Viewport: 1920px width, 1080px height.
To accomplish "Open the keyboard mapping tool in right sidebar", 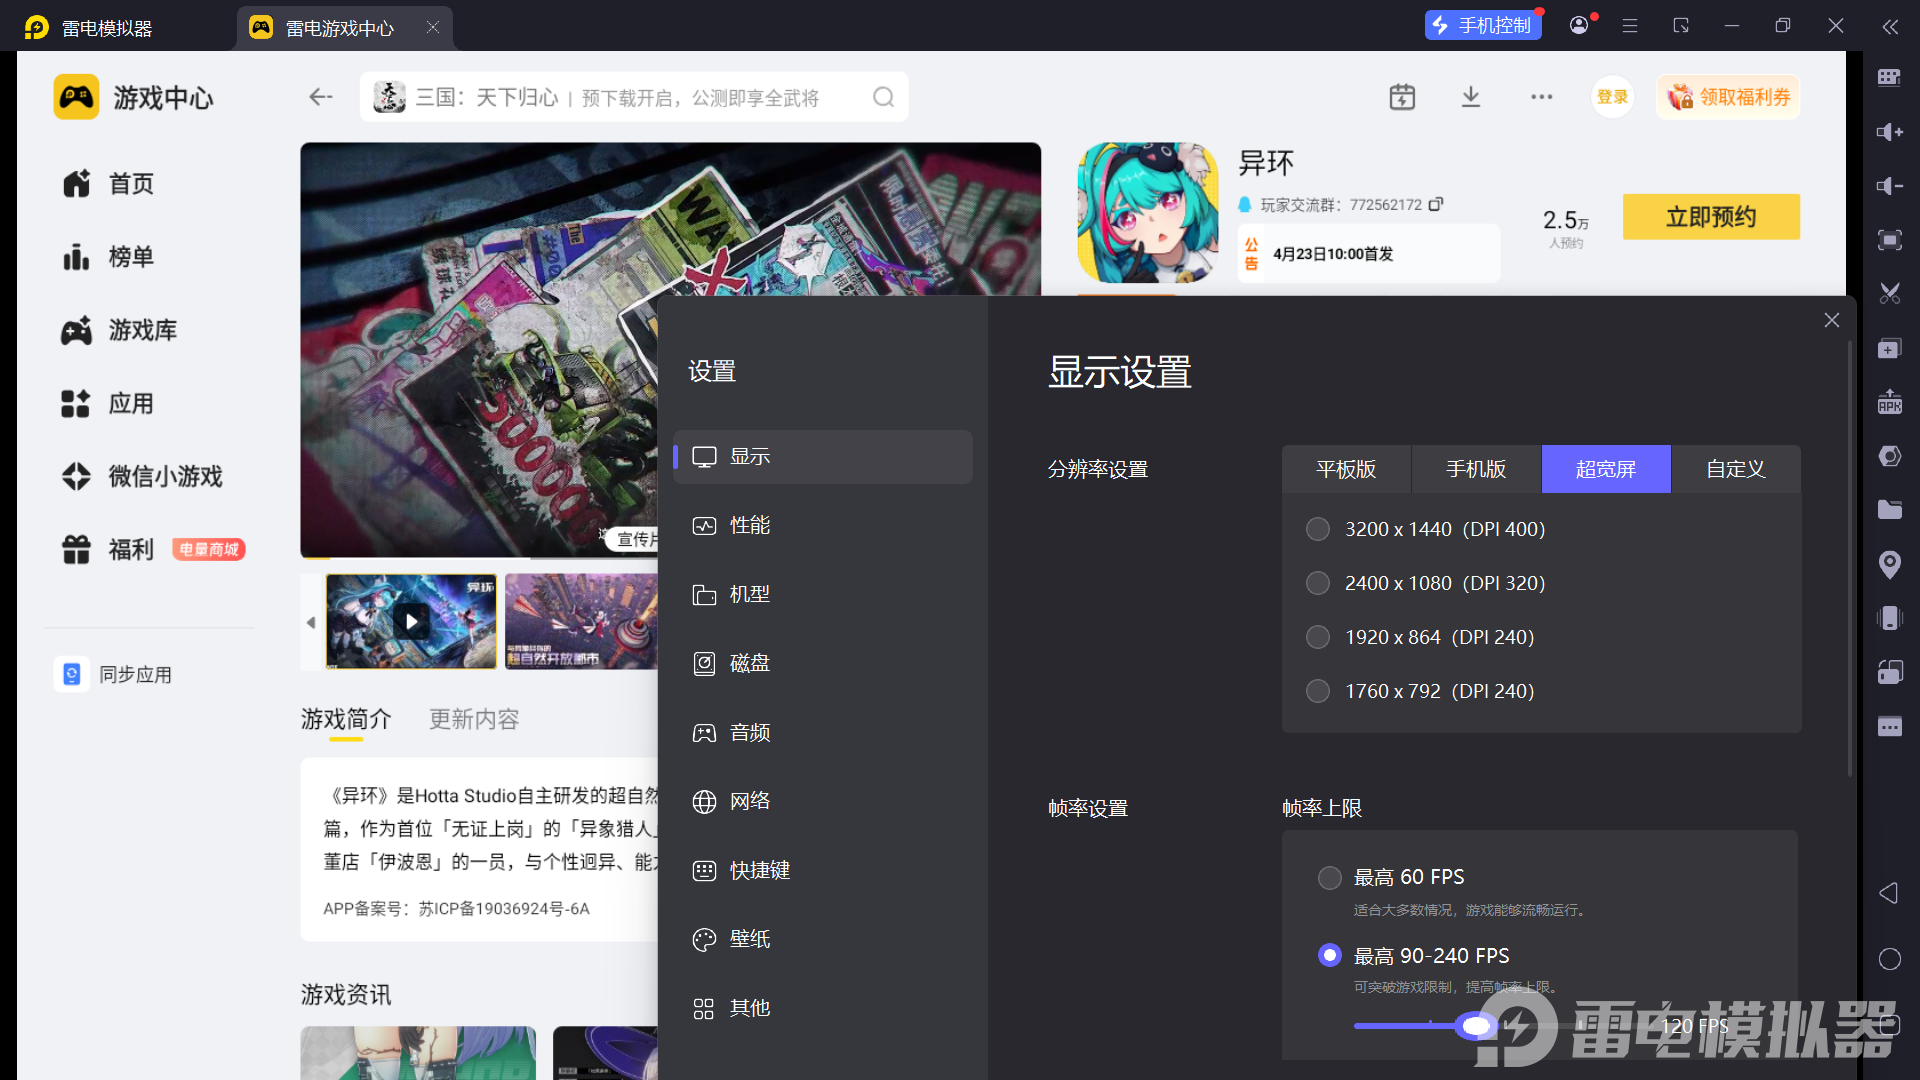I will tap(1889, 78).
